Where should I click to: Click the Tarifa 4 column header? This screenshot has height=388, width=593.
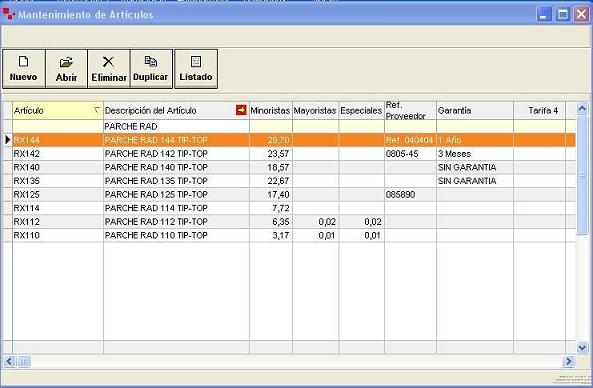pos(539,110)
